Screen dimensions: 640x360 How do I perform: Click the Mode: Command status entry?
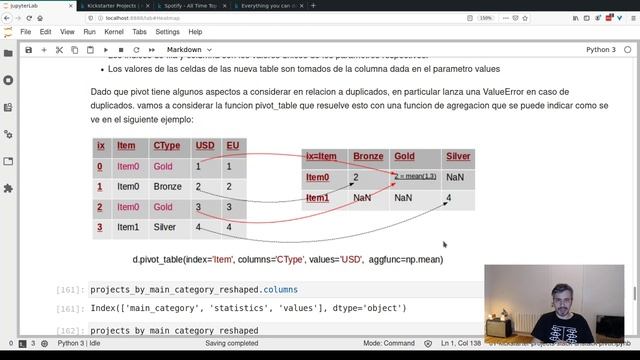click(x=389, y=343)
